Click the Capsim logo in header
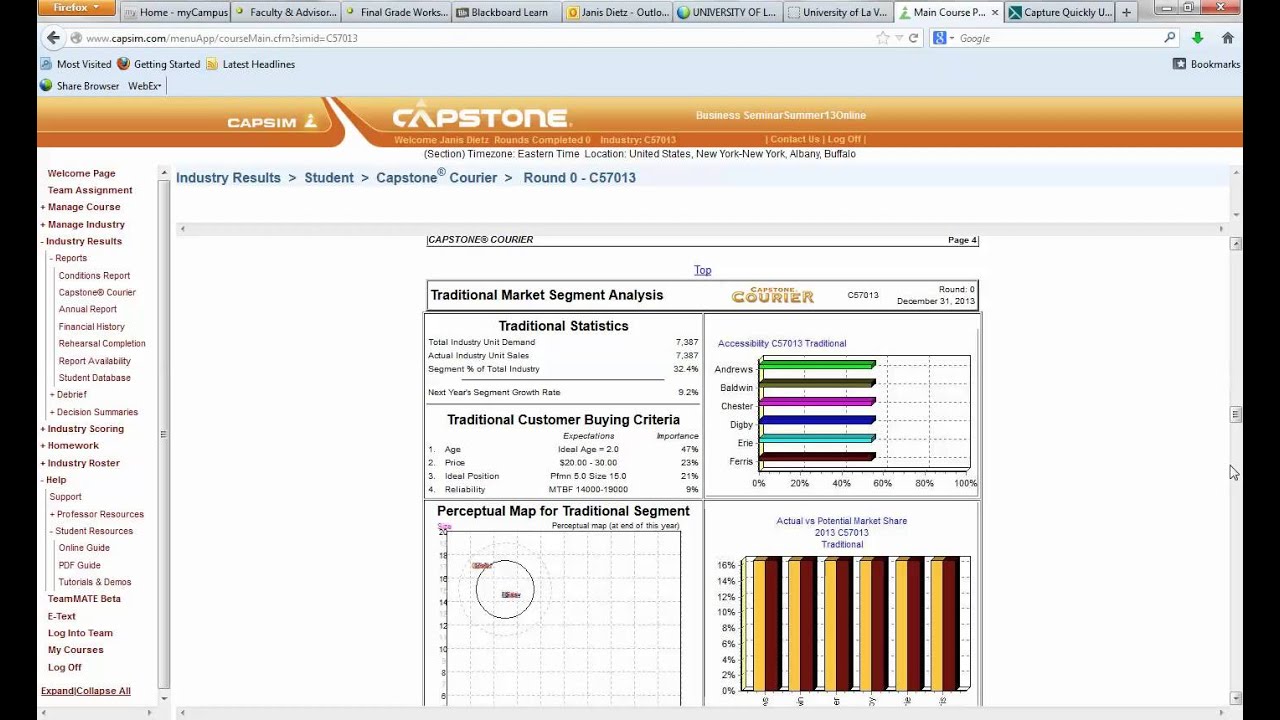The image size is (1280, 720). coord(272,122)
